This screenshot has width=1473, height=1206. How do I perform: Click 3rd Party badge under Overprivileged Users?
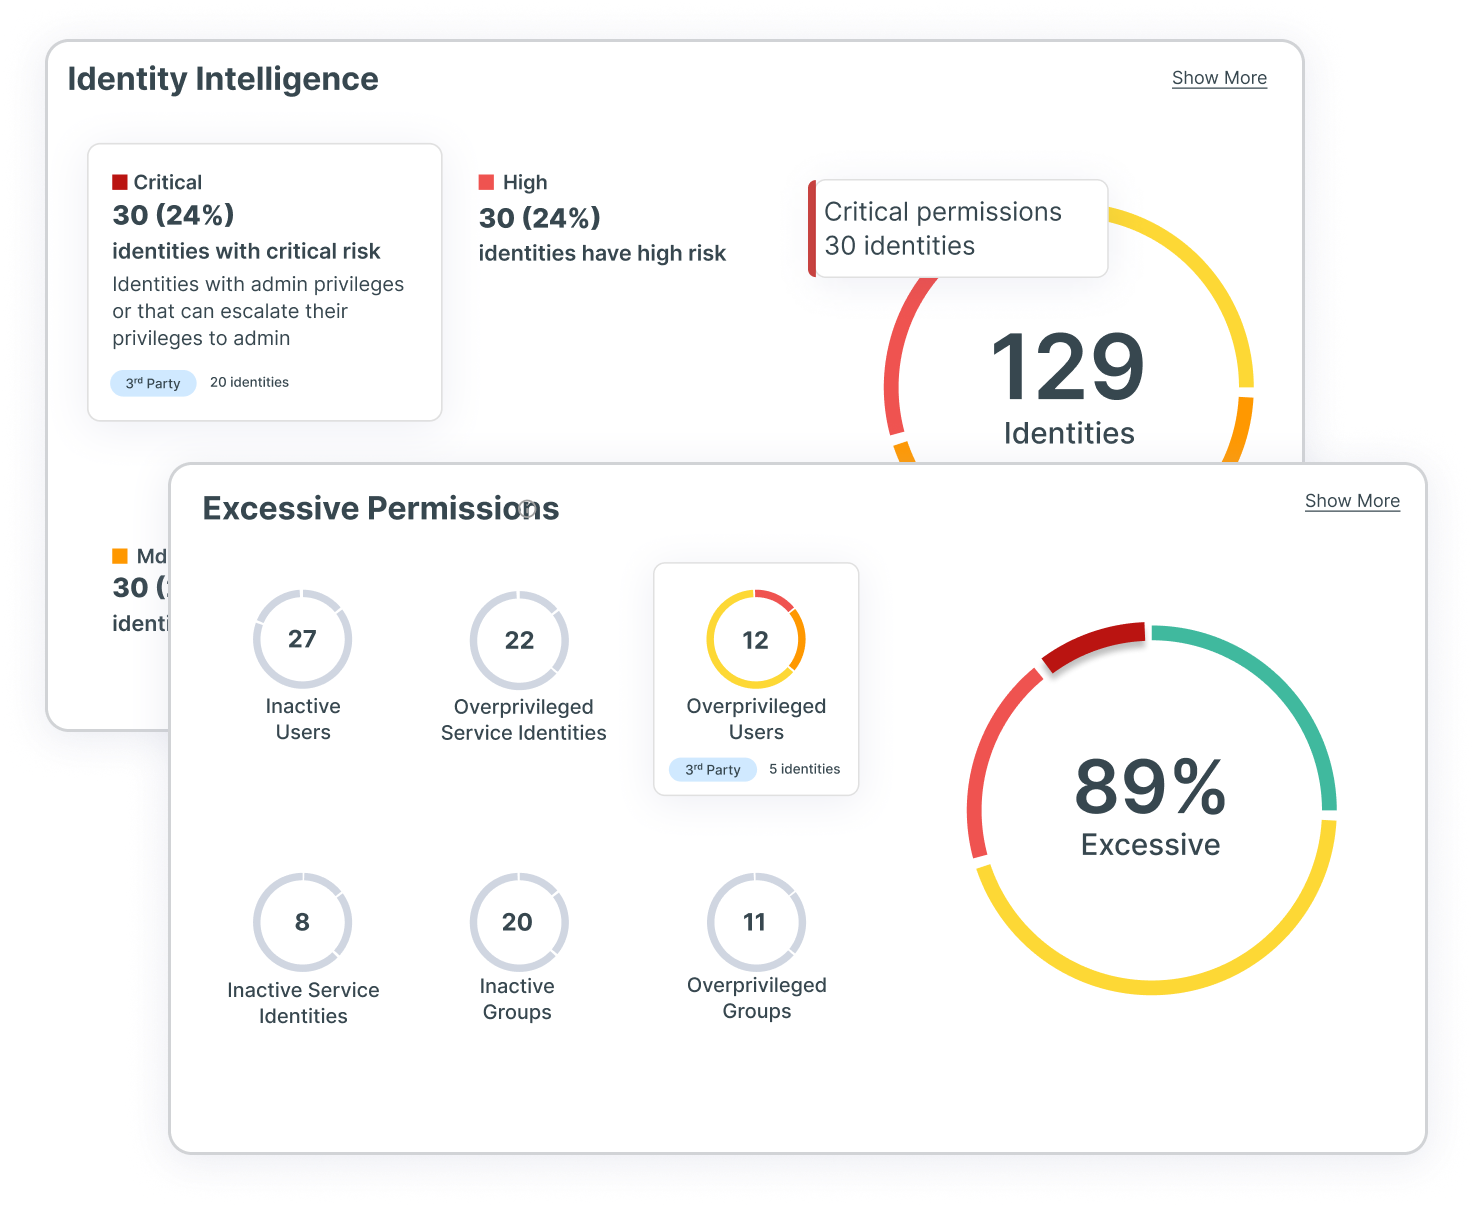(712, 769)
